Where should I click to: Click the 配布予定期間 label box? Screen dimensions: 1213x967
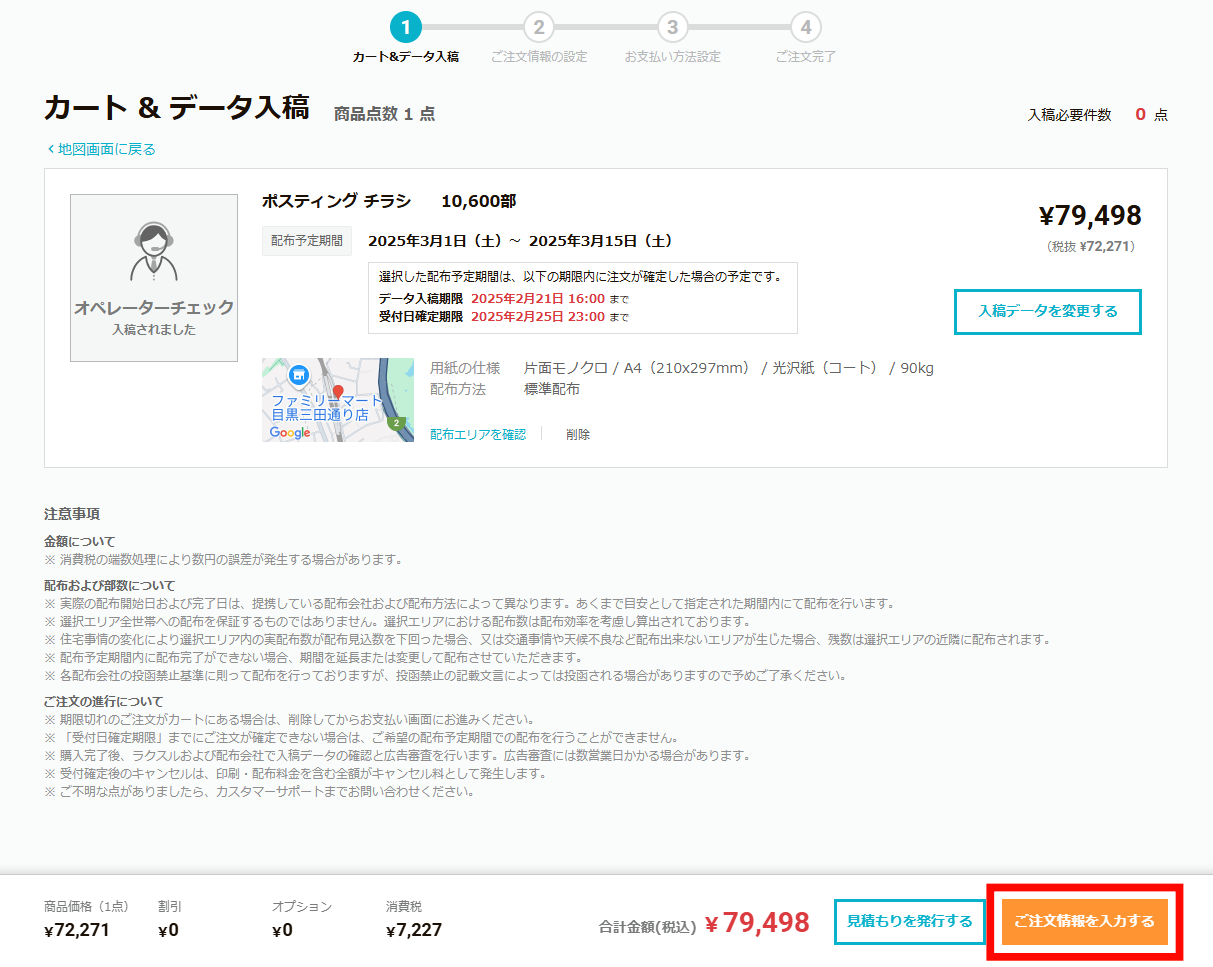coord(307,240)
